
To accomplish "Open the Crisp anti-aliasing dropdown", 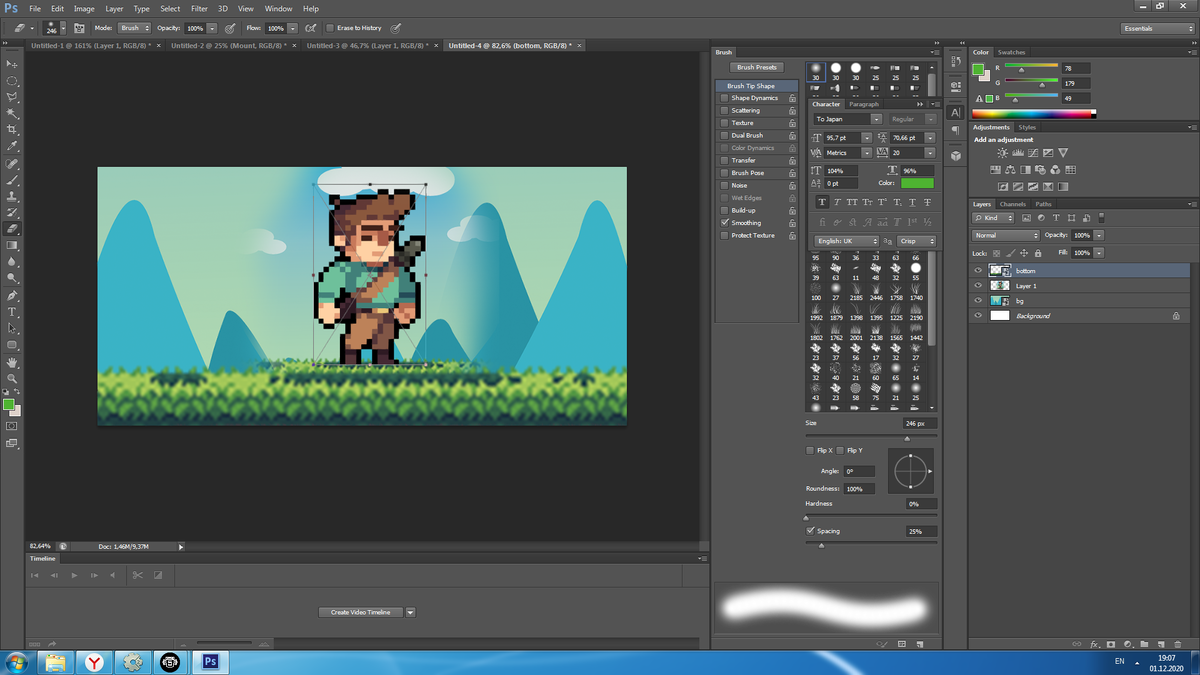I will pyautogui.click(x=916, y=241).
